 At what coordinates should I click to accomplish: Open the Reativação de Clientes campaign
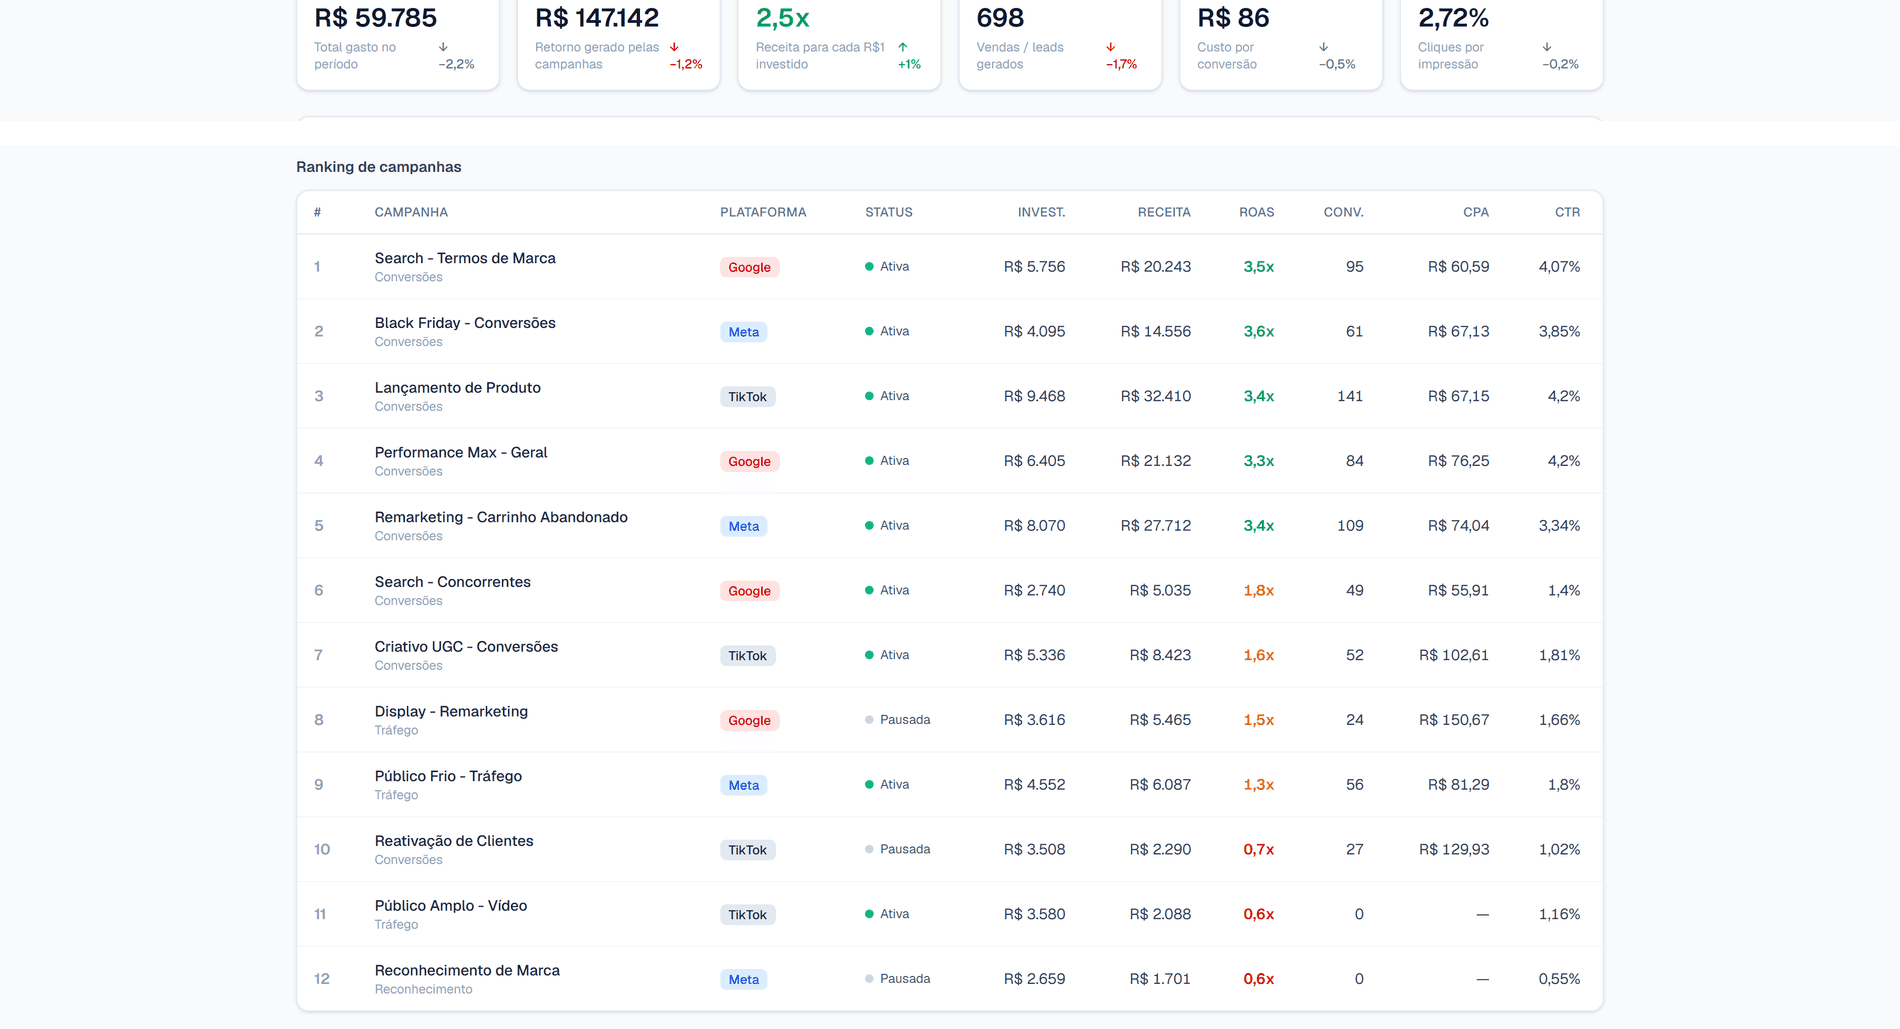(x=454, y=841)
